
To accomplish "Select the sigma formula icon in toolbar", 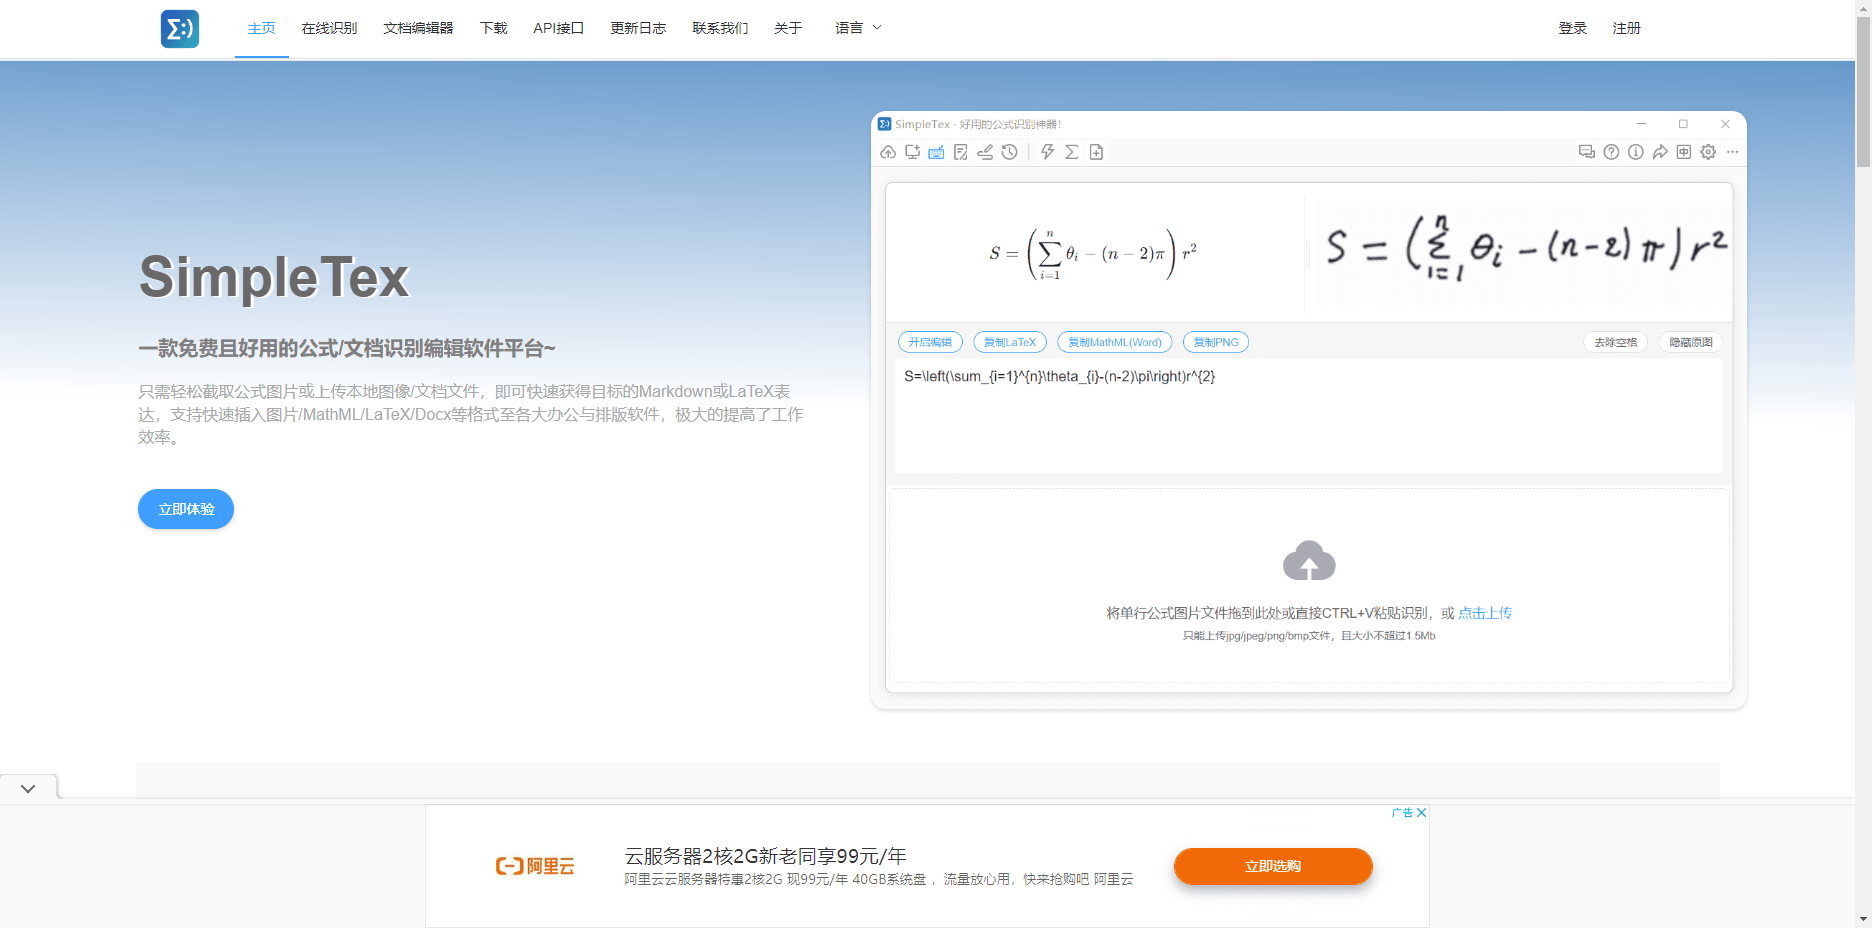I will (1072, 152).
